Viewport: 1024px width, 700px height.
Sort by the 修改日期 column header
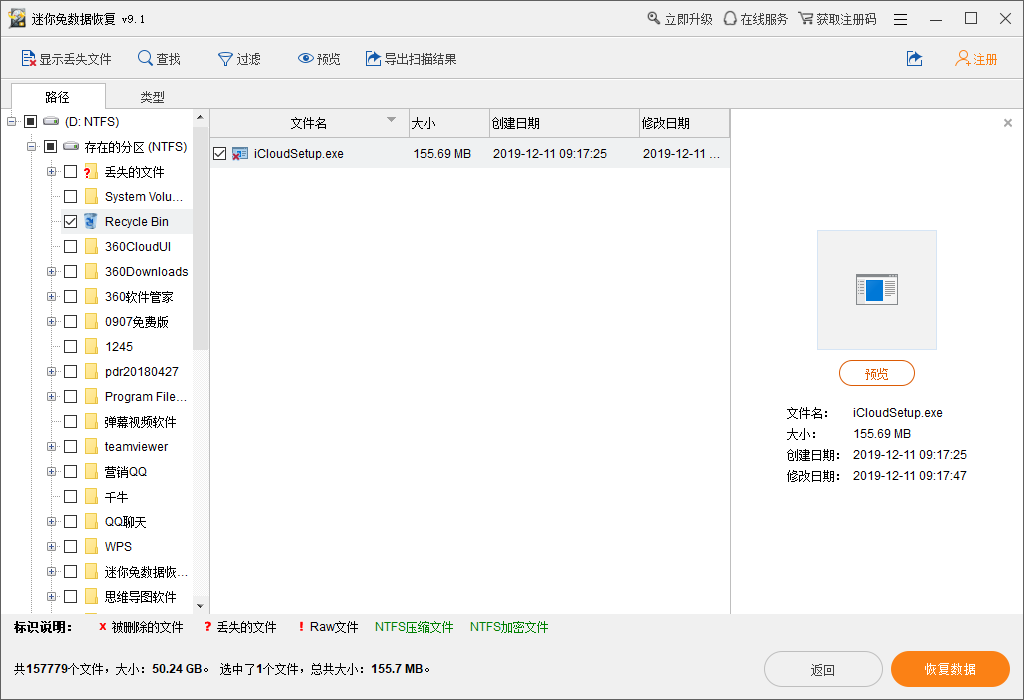tap(684, 123)
